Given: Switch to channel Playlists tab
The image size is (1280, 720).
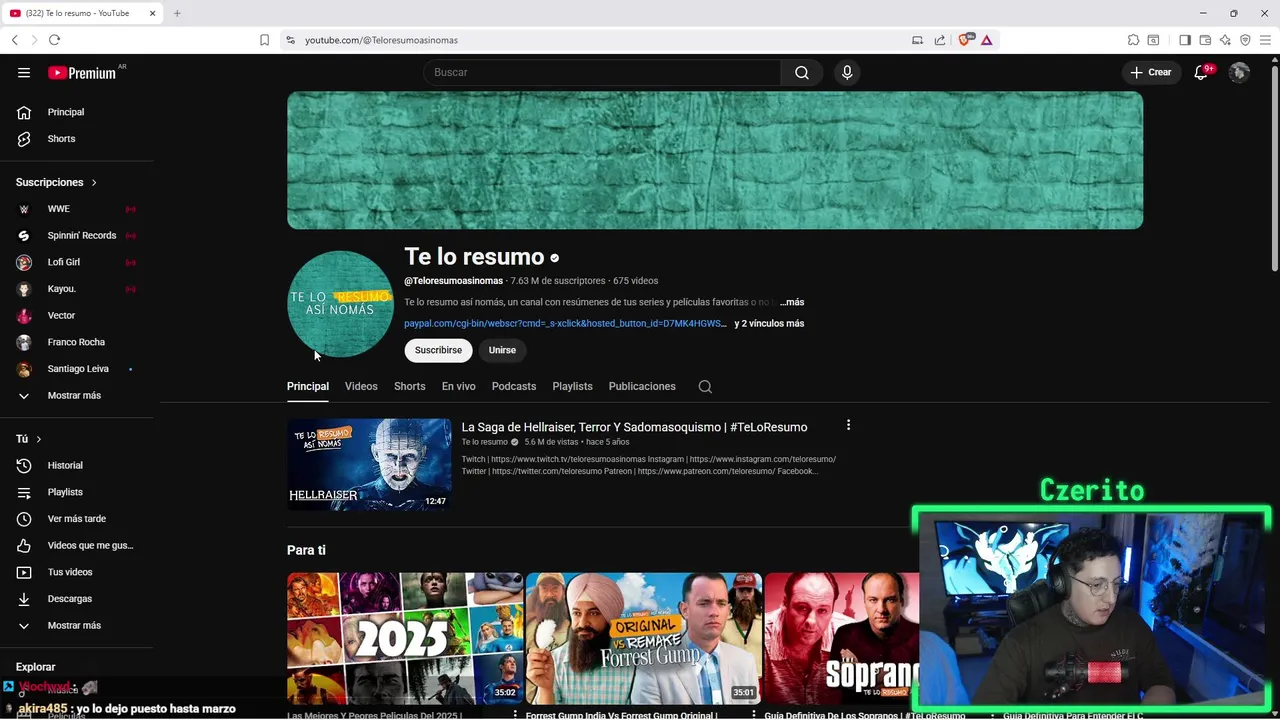Looking at the screenshot, I should pyautogui.click(x=572, y=386).
